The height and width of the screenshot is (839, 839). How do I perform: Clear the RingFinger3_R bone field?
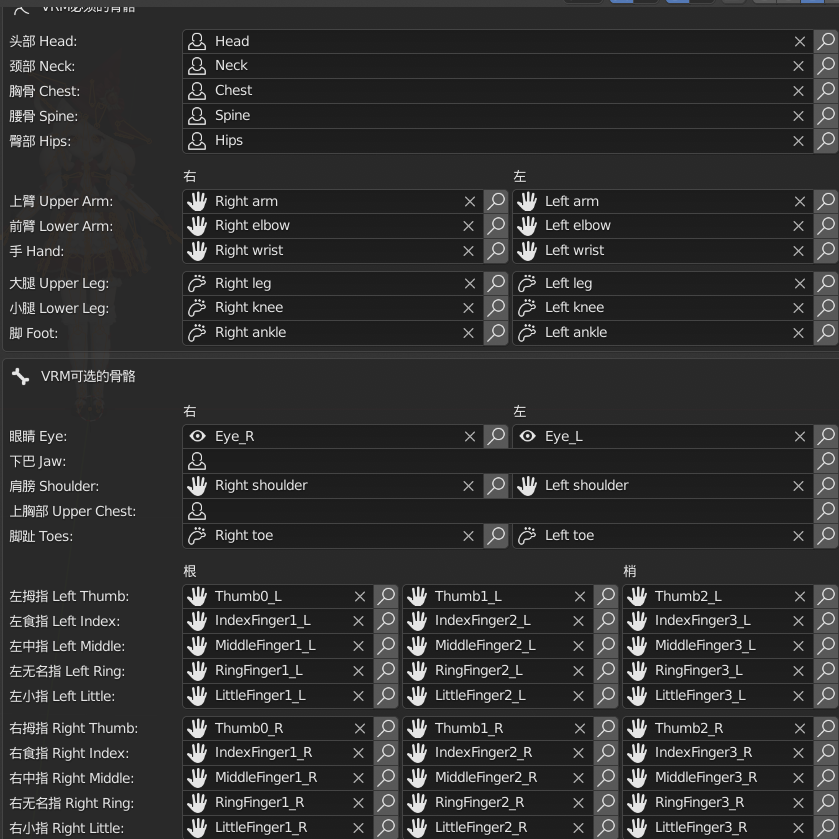click(x=798, y=803)
